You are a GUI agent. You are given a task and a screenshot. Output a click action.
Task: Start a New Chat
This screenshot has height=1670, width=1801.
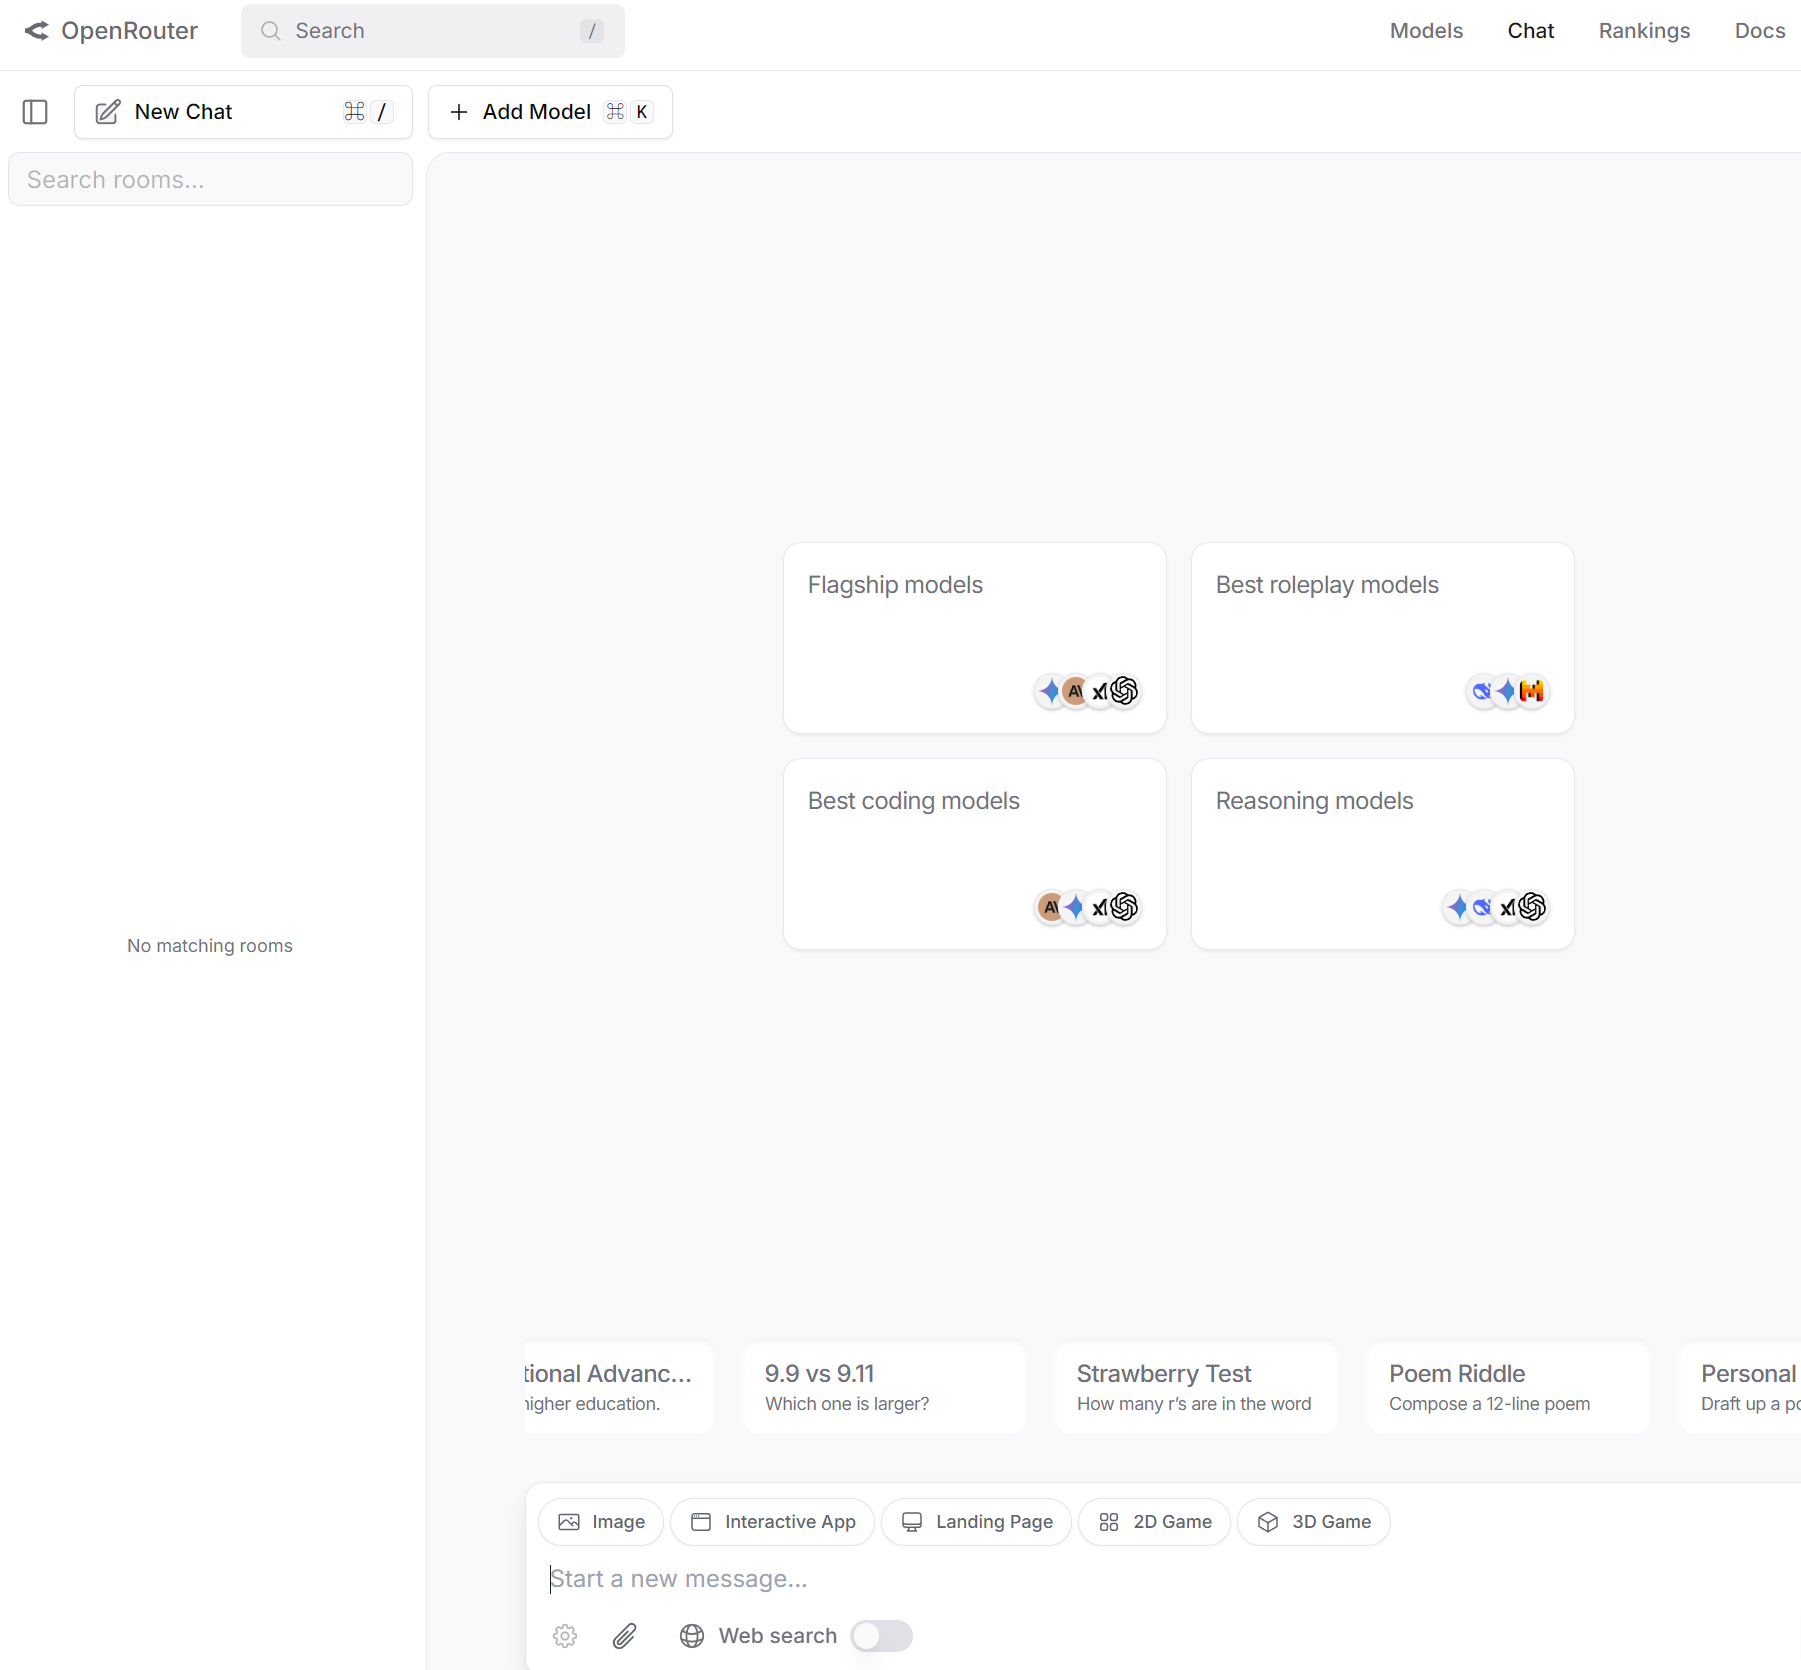243,112
